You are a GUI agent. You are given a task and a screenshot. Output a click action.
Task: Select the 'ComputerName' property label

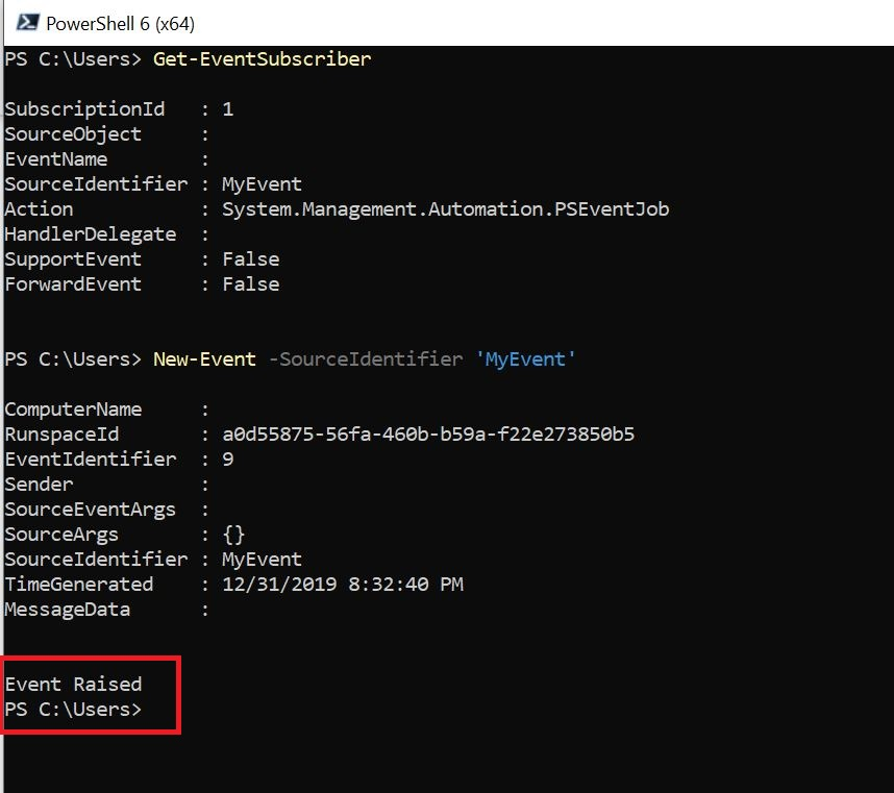[73, 409]
